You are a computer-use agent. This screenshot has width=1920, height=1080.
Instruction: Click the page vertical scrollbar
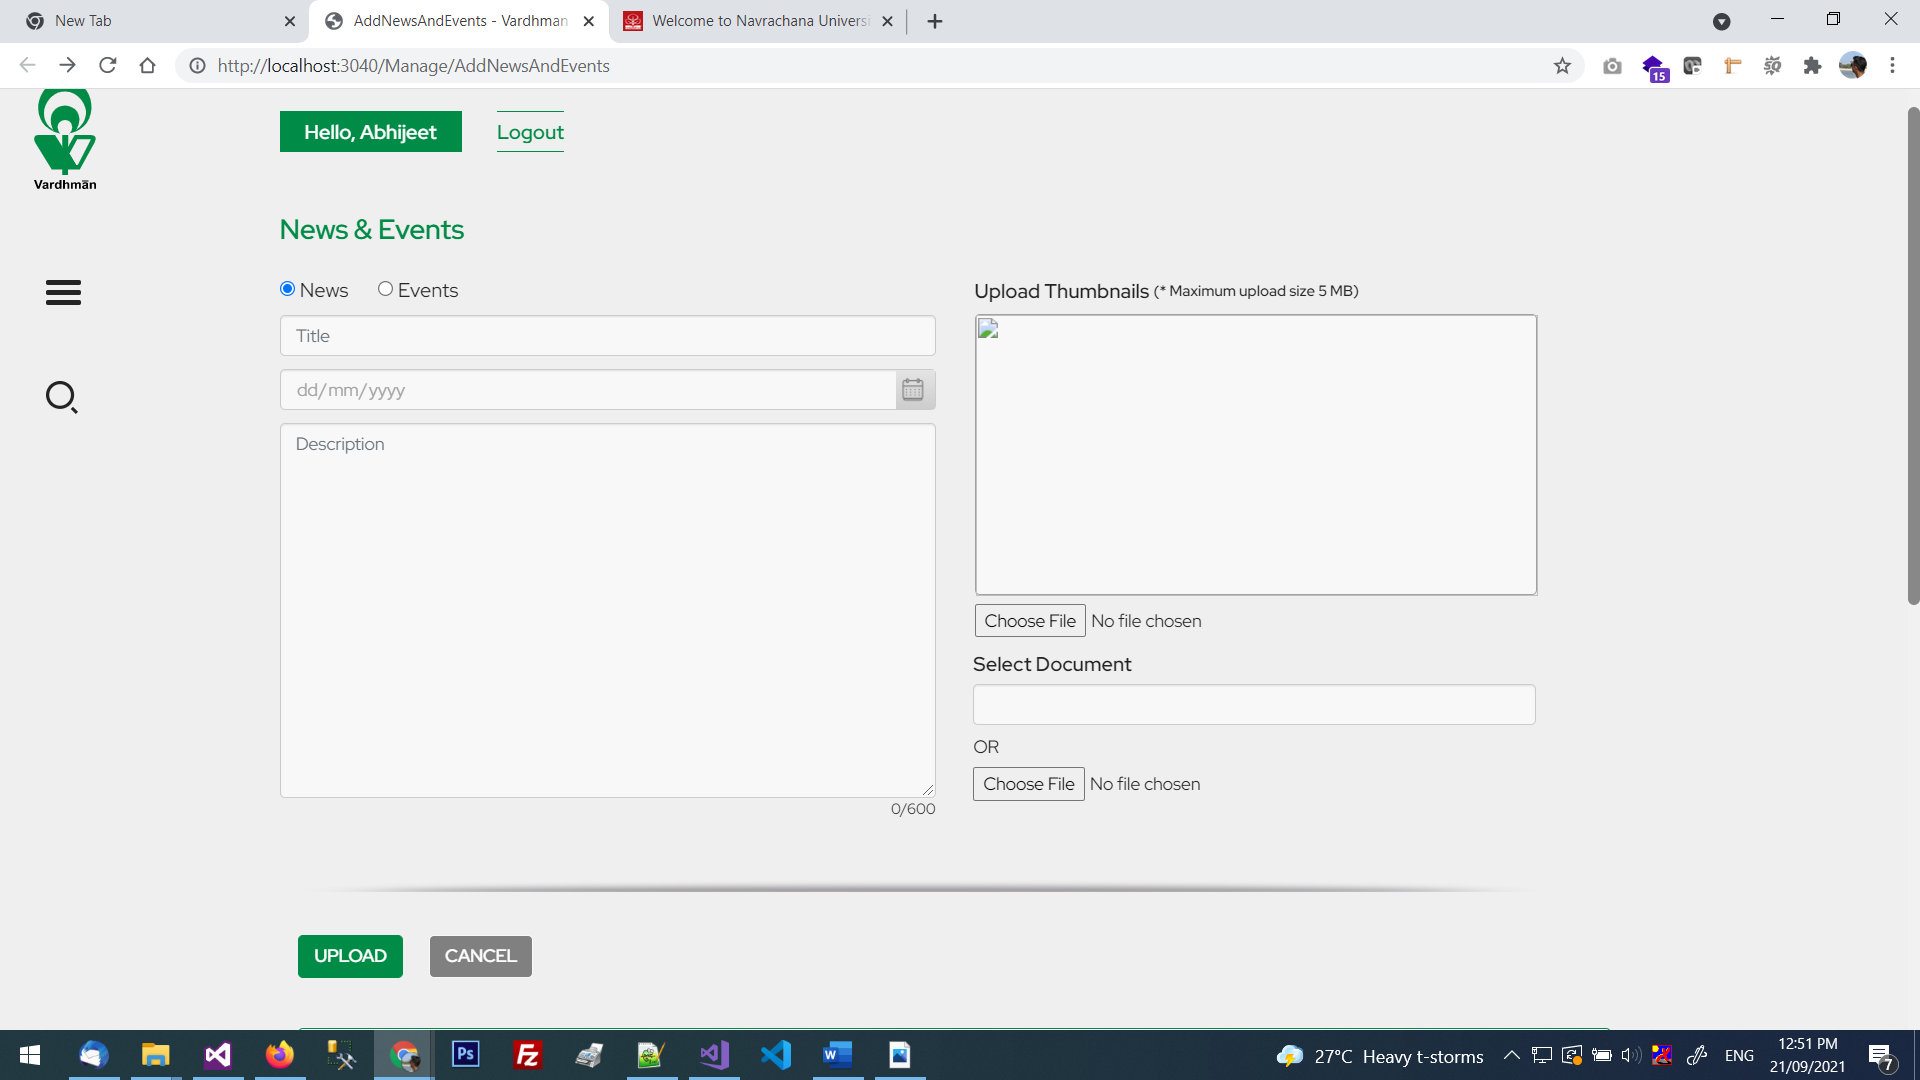[1913, 355]
